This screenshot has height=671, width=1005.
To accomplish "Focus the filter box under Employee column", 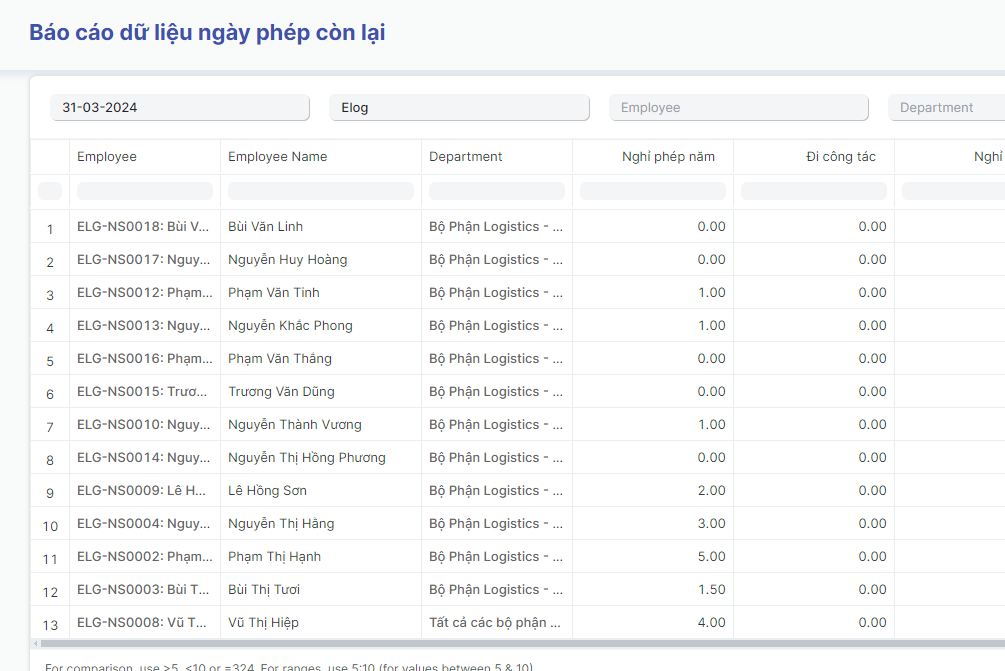I will coord(145,191).
